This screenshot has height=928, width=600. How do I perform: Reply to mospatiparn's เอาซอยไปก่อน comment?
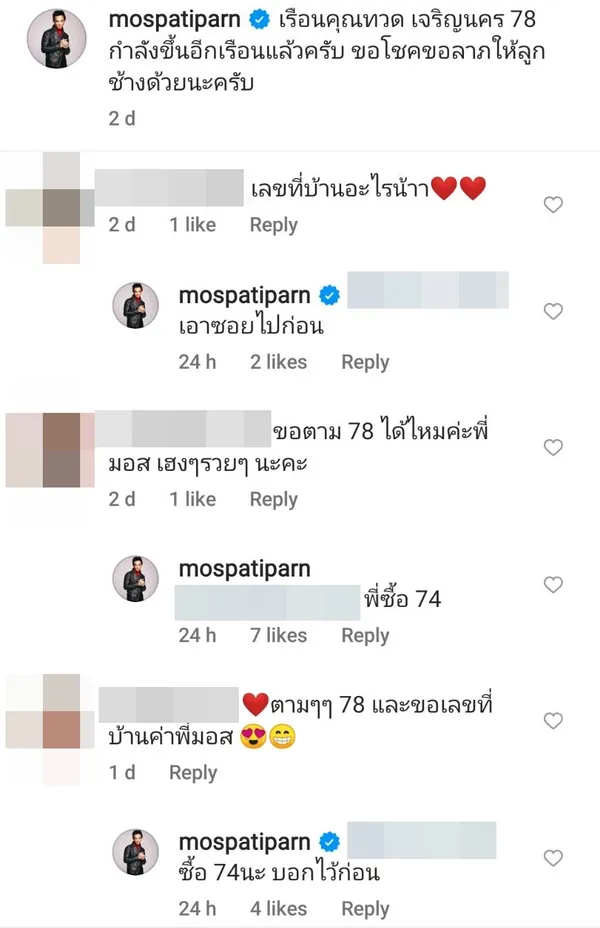coord(365,362)
